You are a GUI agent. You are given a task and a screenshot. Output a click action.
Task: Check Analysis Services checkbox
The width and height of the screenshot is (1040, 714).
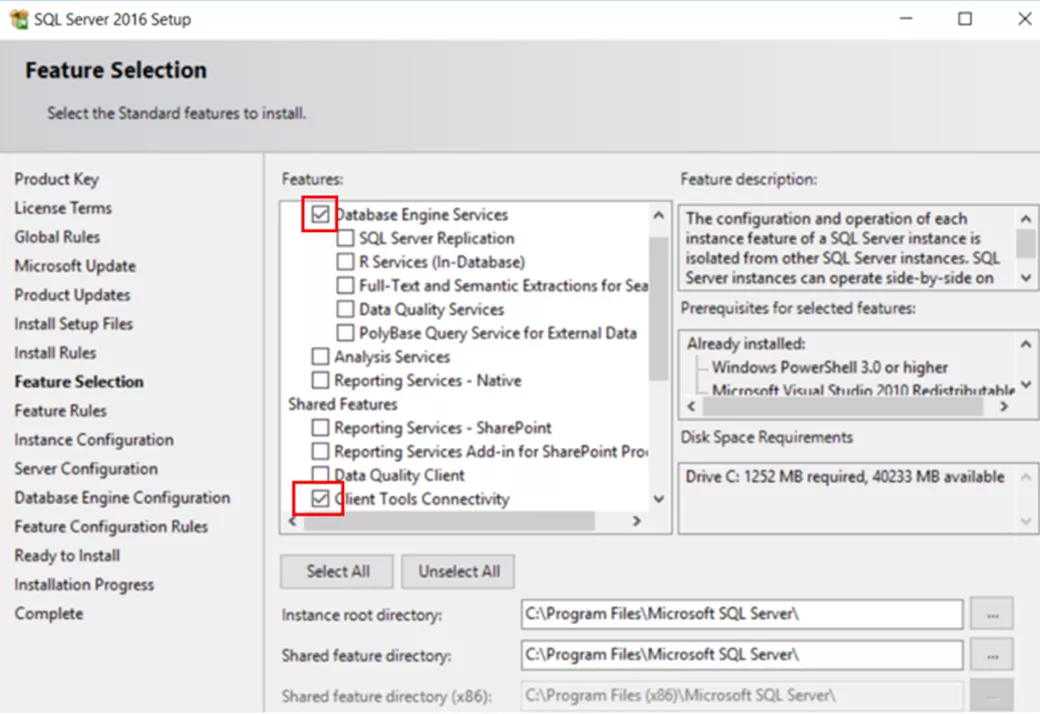pyautogui.click(x=320, y=356)
